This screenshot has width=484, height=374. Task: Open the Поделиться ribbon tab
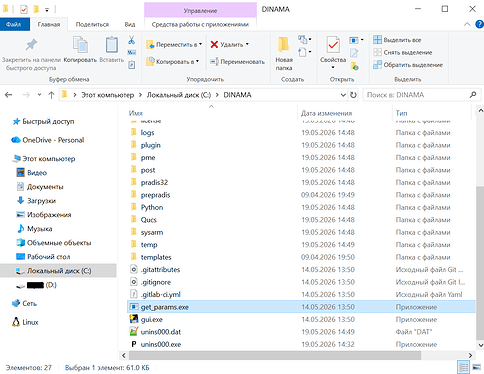tap(92, 24)
